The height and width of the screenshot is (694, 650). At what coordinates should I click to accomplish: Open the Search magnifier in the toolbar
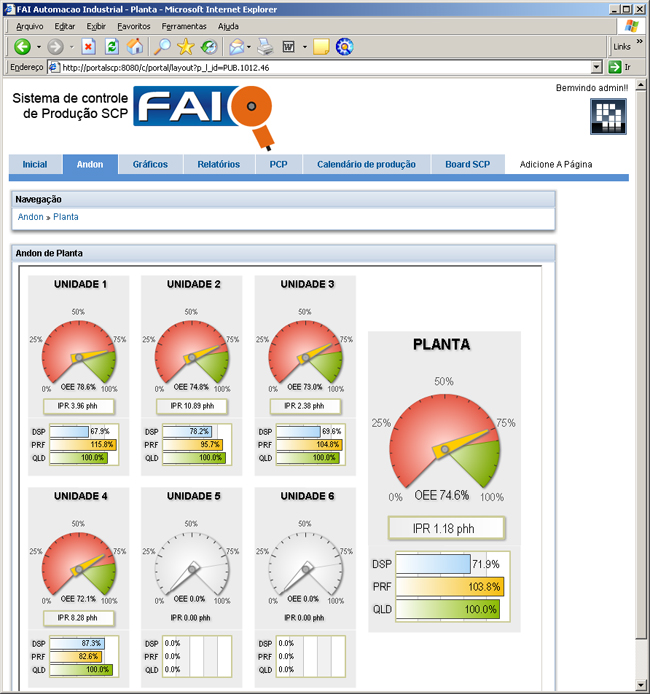(x=162, y=46)
